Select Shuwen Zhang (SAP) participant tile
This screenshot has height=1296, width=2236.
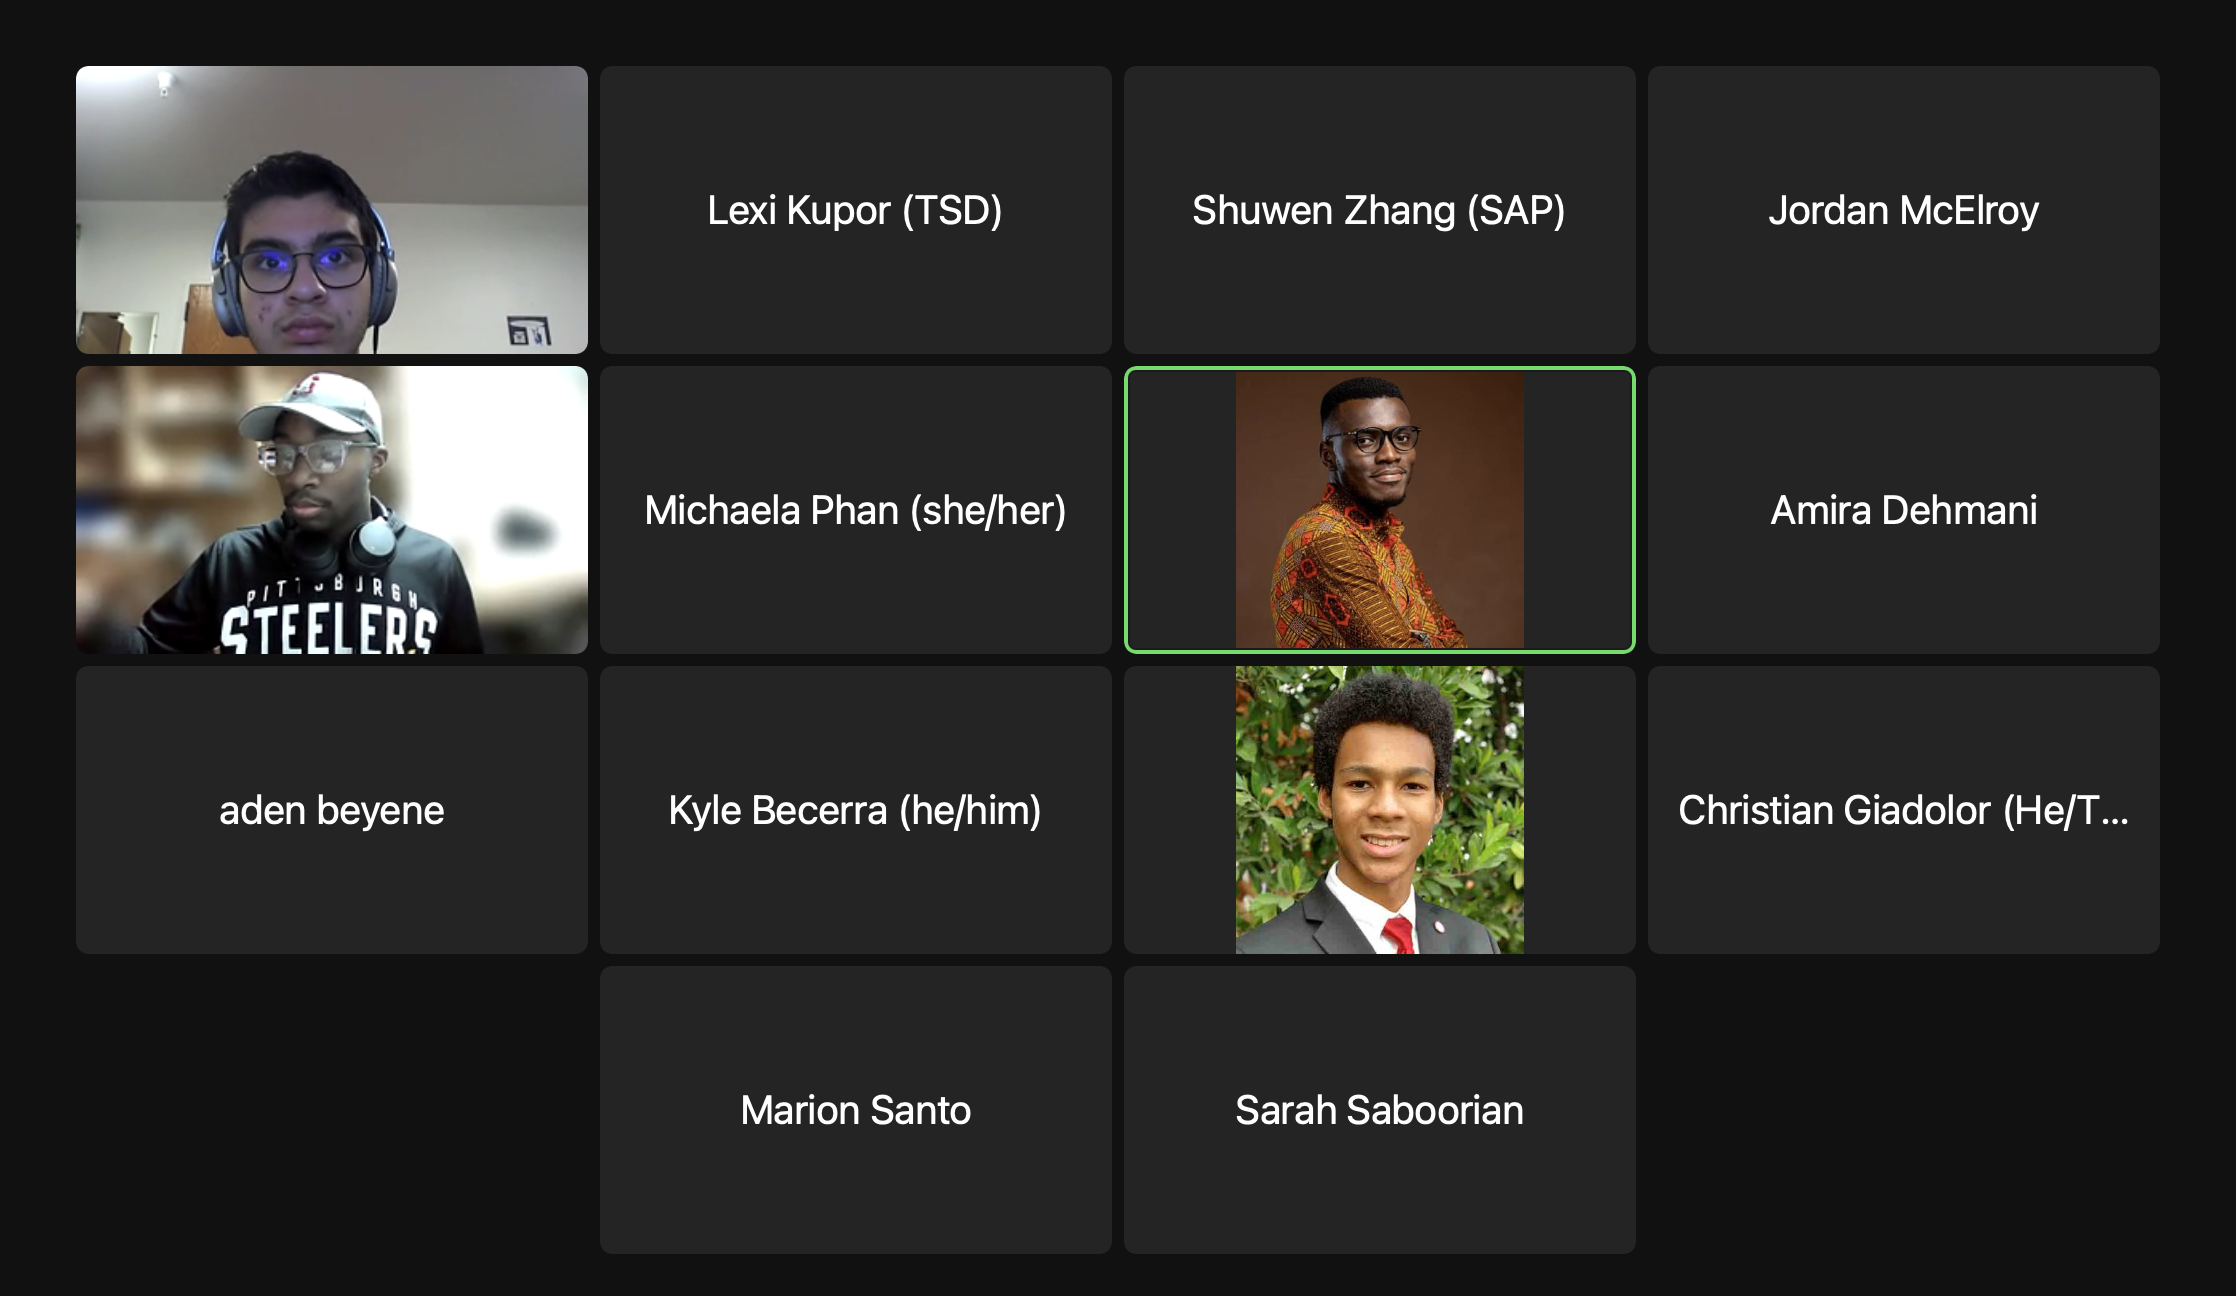click(1380, 210)
